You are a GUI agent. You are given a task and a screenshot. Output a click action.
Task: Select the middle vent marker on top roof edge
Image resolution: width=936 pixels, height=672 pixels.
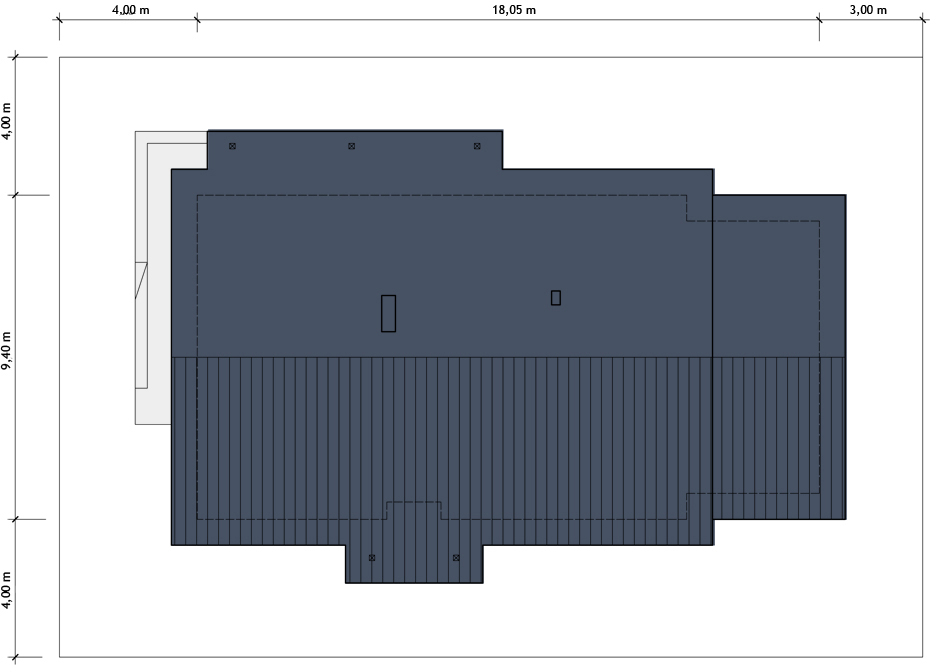coord(351,146)
